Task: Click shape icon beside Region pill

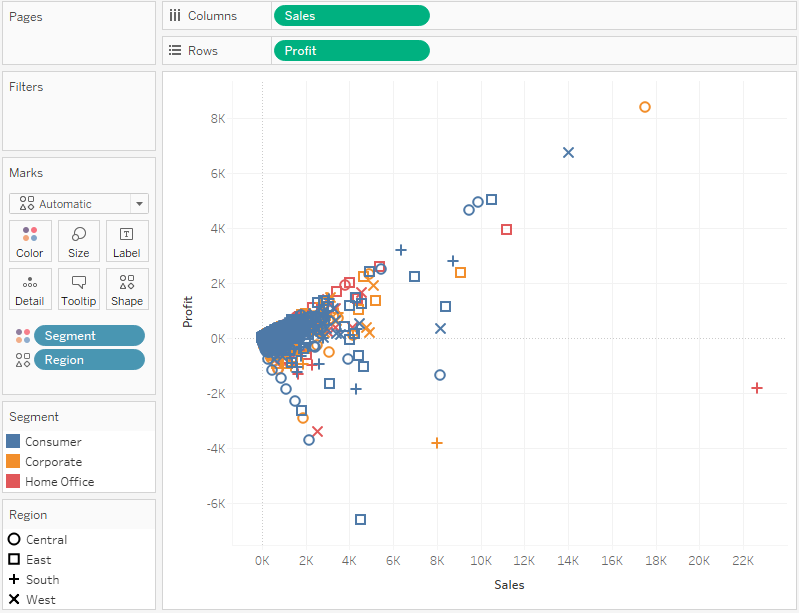Action: click(x=22, y=360)
